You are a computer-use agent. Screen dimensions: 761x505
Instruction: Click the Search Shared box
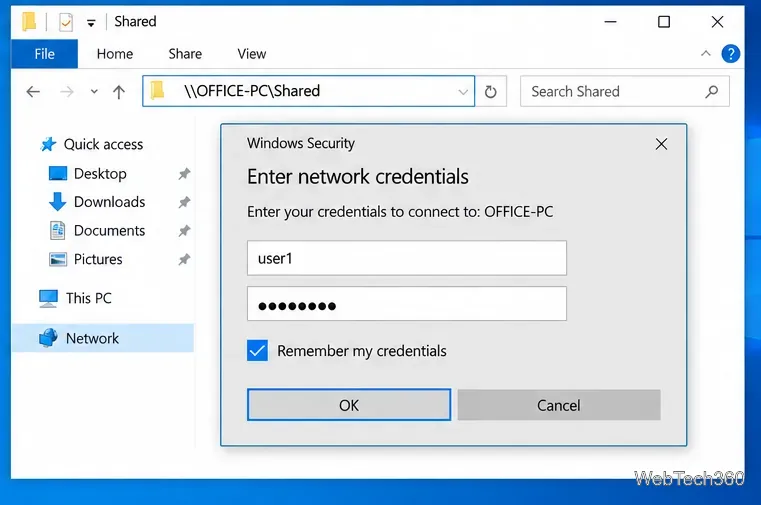pos(625,91)
